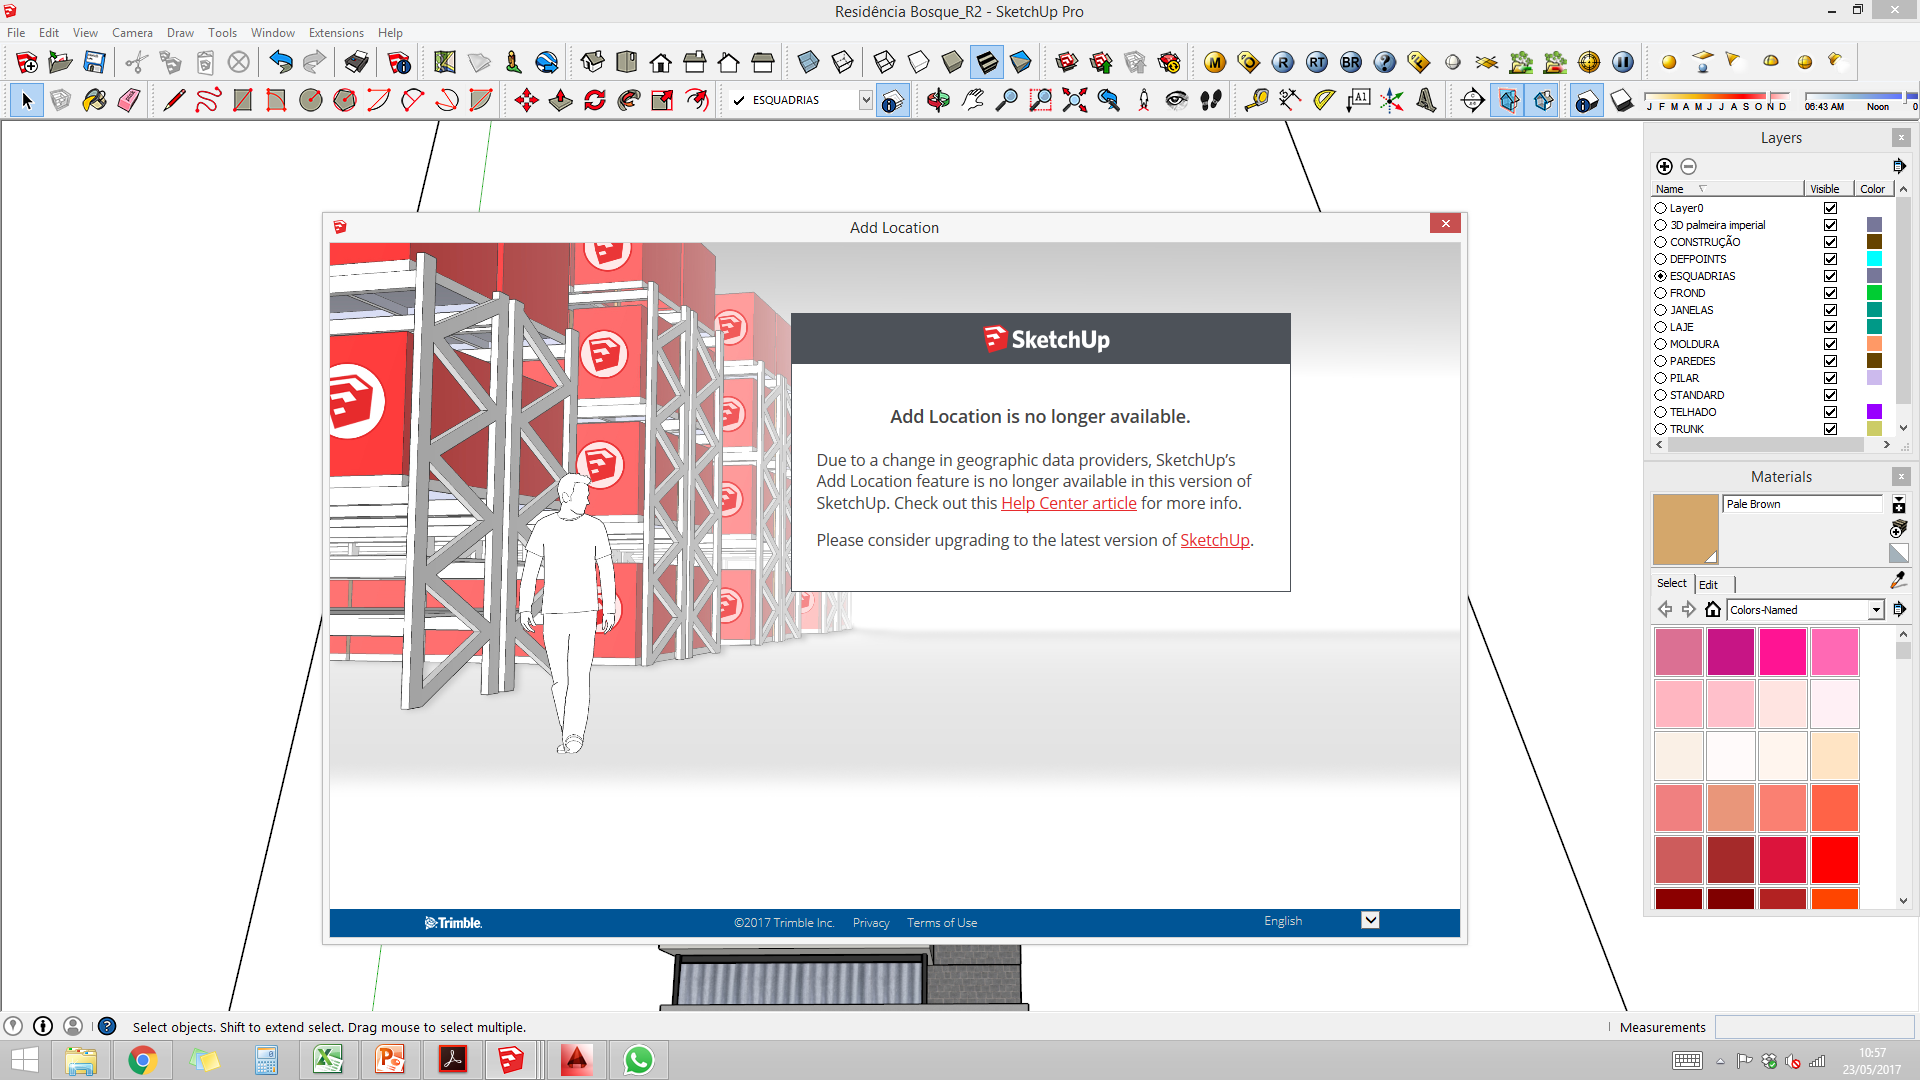Enable X-Ray face style
The image size is (1920, 1080).
(808, 62)
